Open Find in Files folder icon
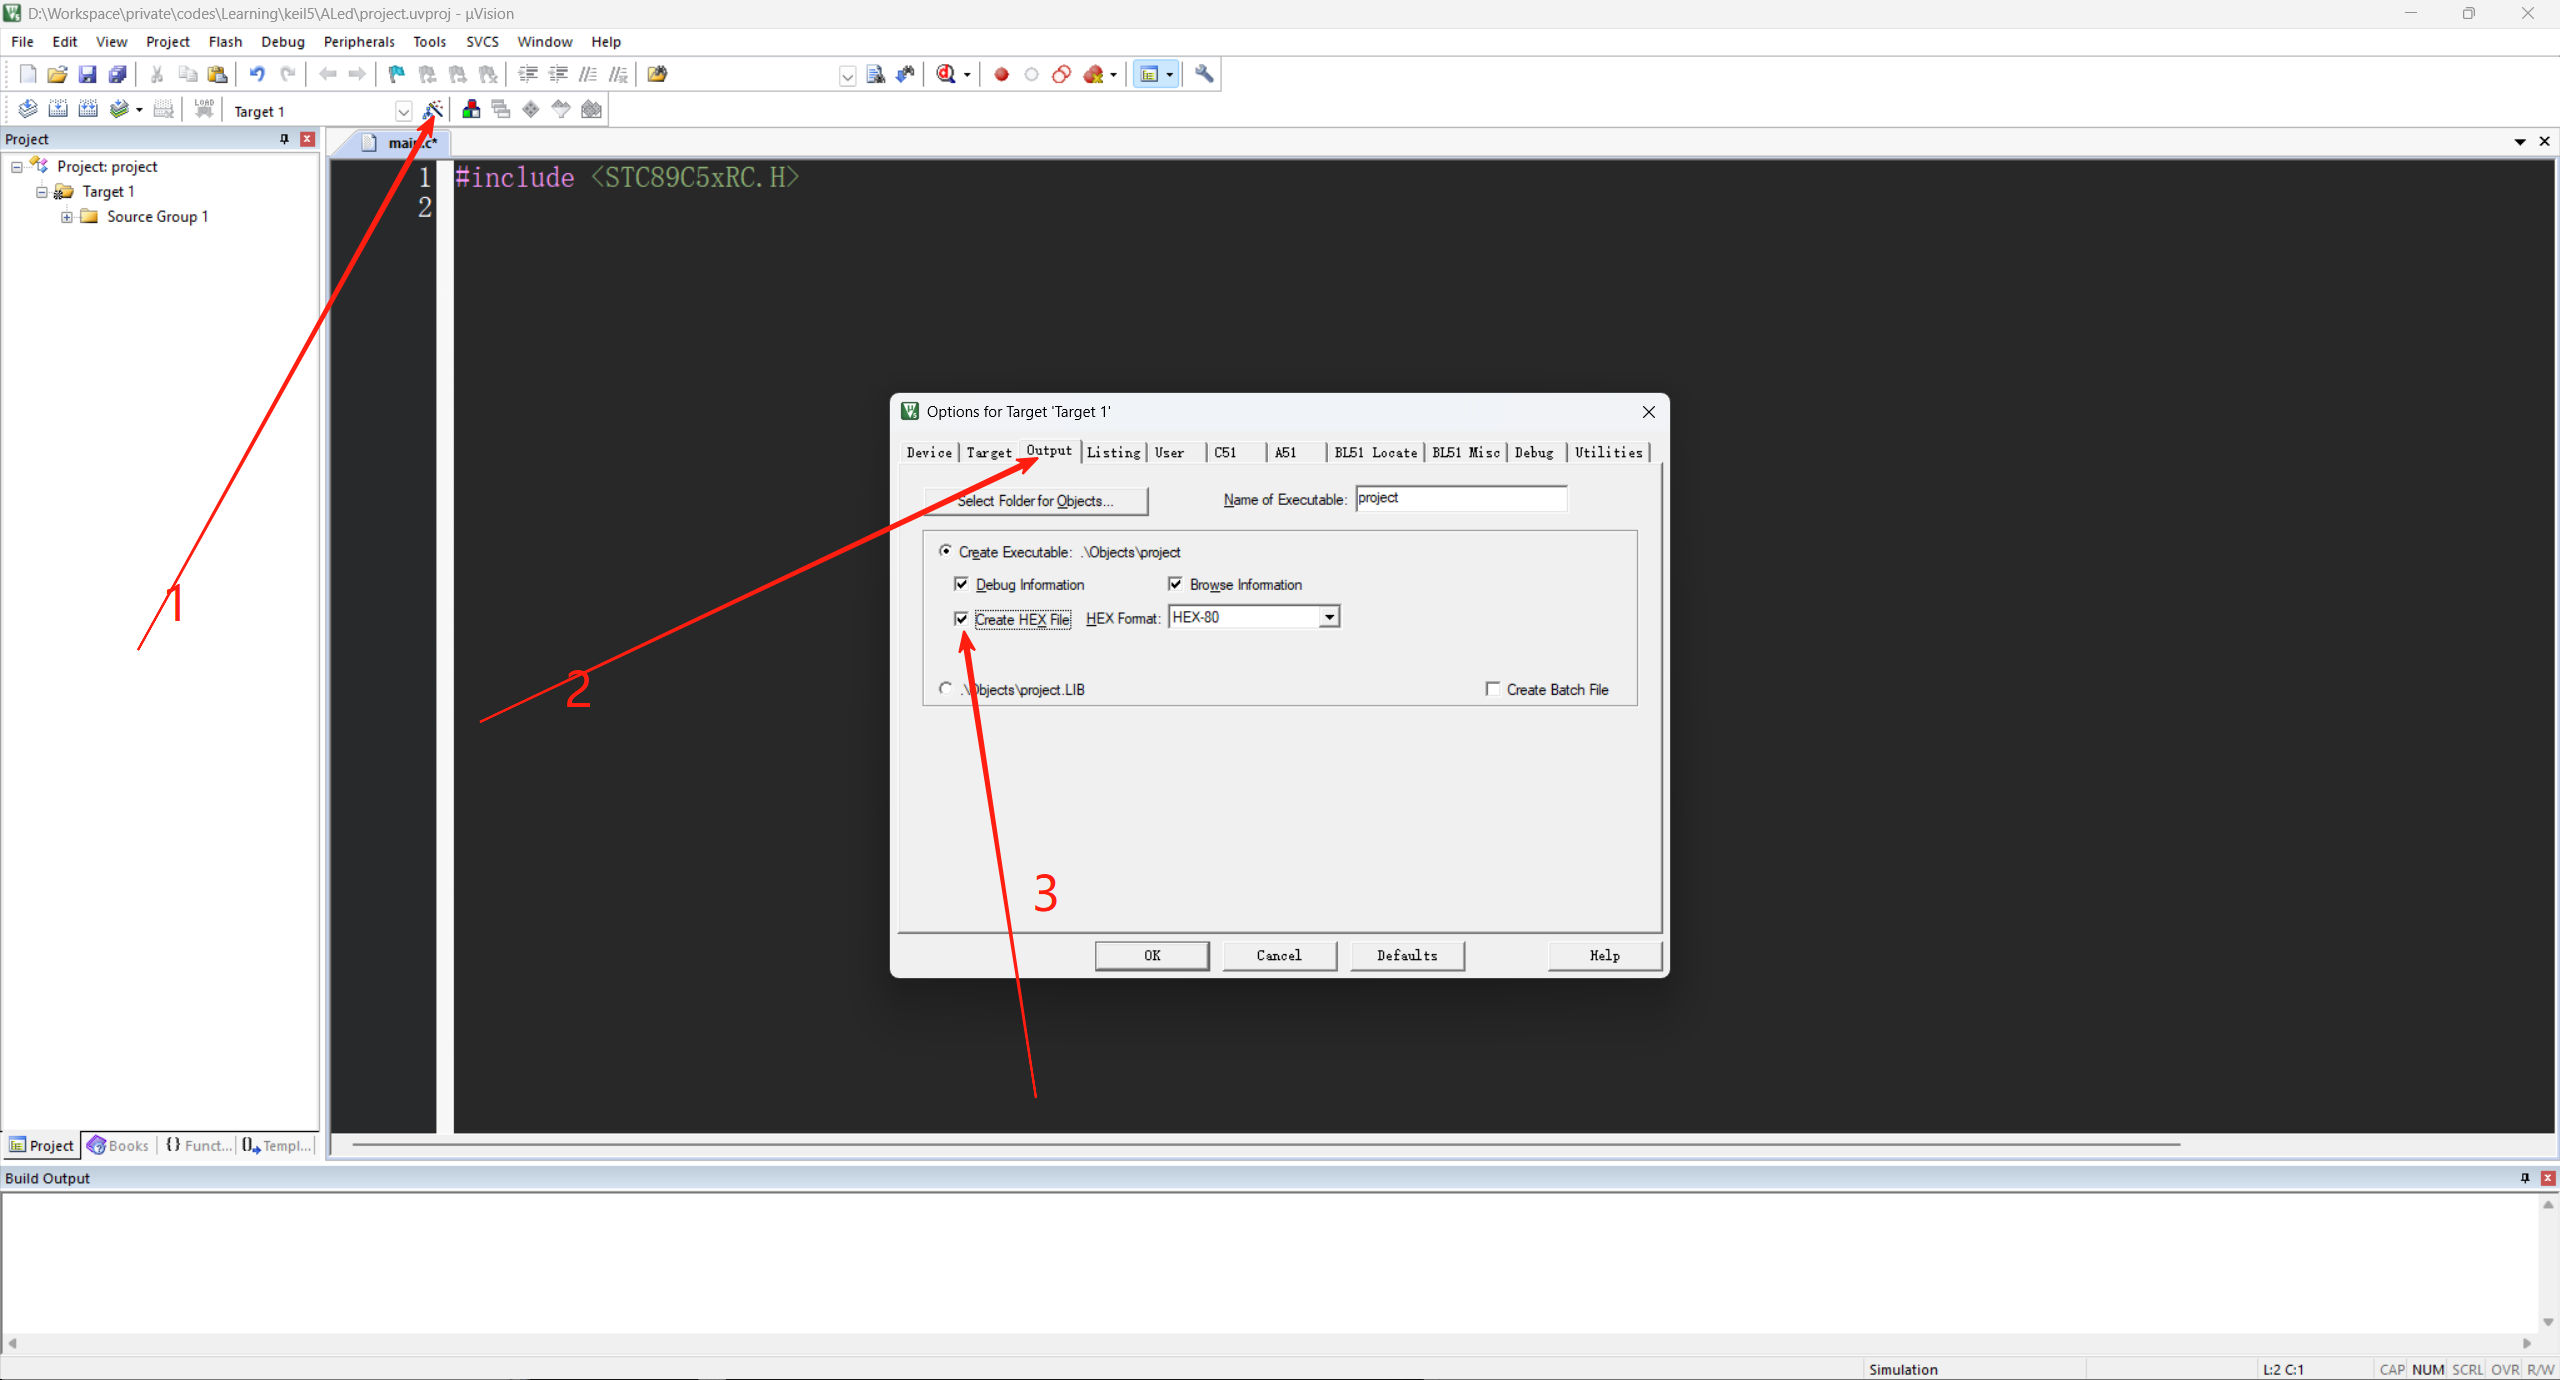Screen dimensions: 2560x1380 [x=657, y=74]
